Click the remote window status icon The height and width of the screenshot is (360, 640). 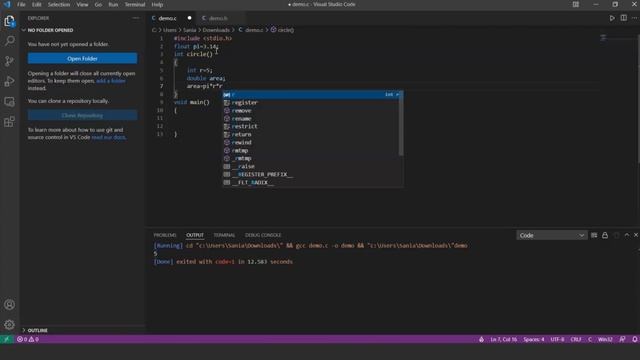coord(6,339)
